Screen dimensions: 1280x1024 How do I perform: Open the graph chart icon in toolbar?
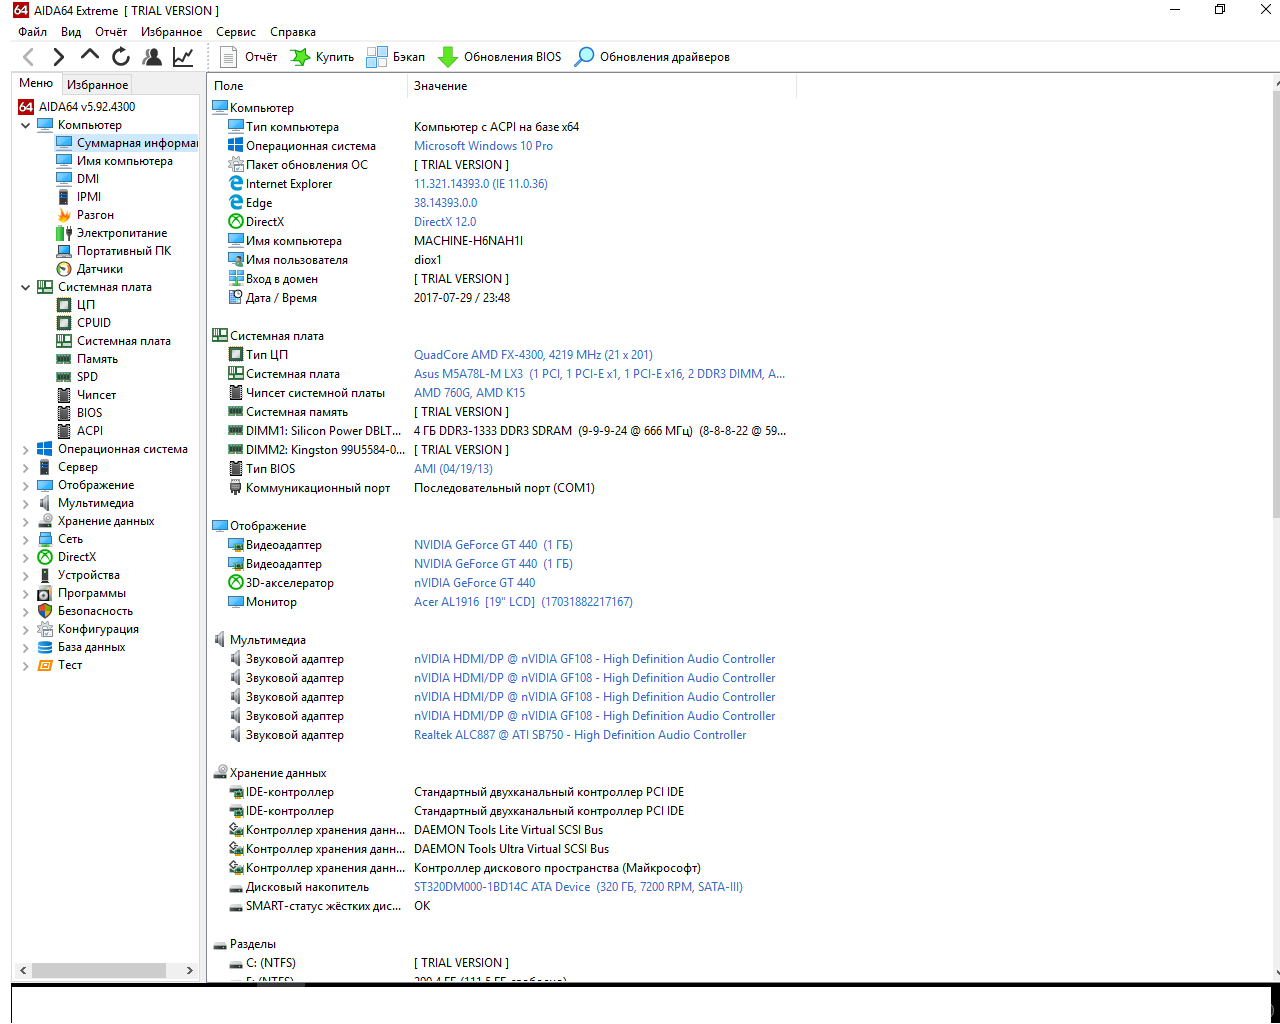183,57
